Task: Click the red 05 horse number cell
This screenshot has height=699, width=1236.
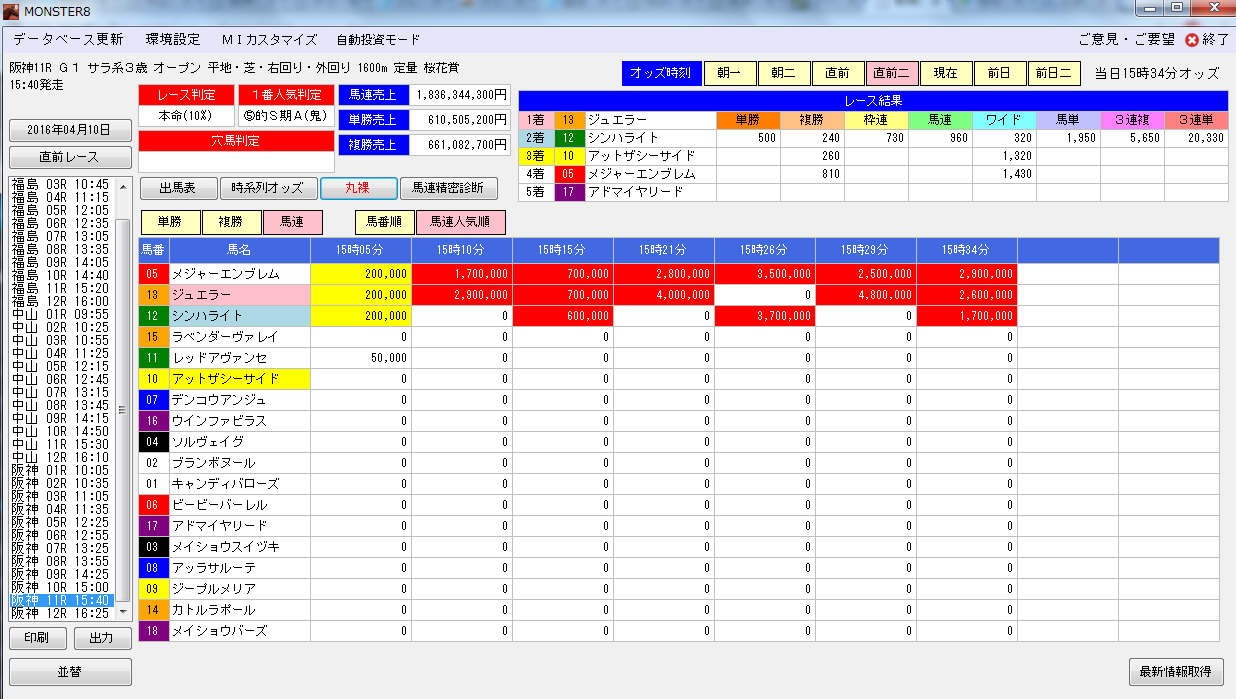Action: coord(153,273)
